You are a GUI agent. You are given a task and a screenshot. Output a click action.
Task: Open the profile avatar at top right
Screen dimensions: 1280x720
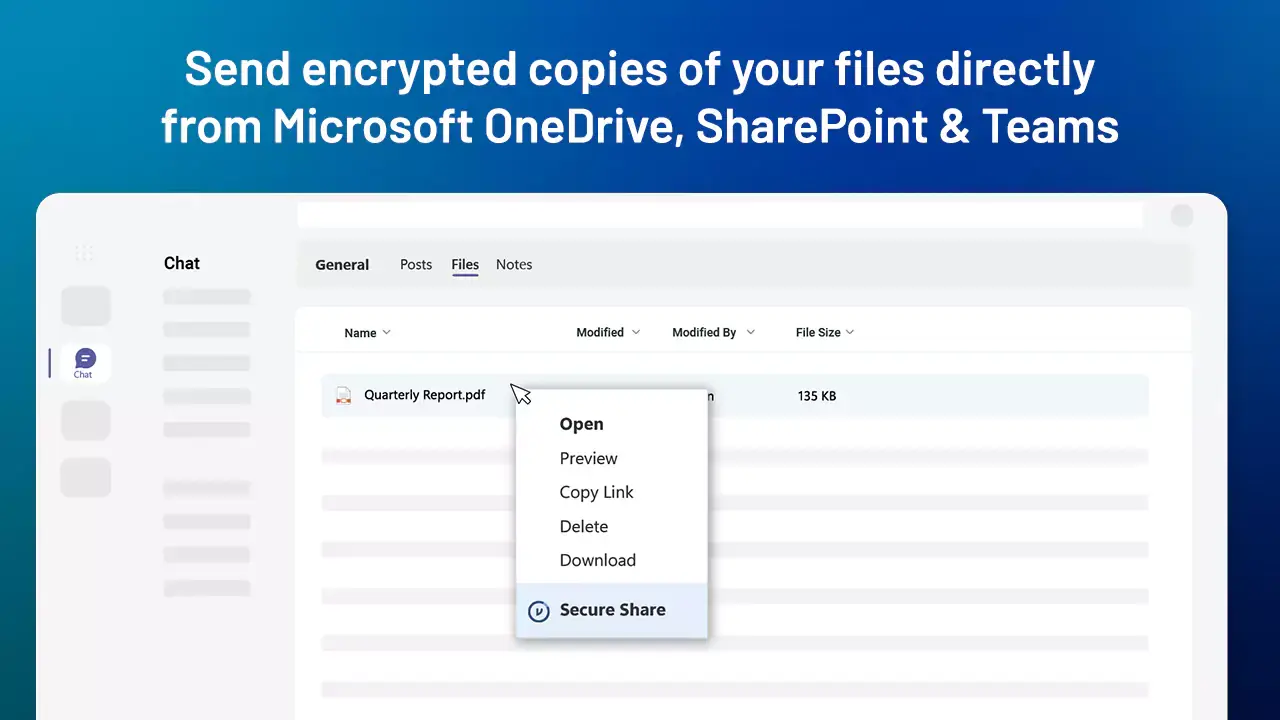point(1182,215)
